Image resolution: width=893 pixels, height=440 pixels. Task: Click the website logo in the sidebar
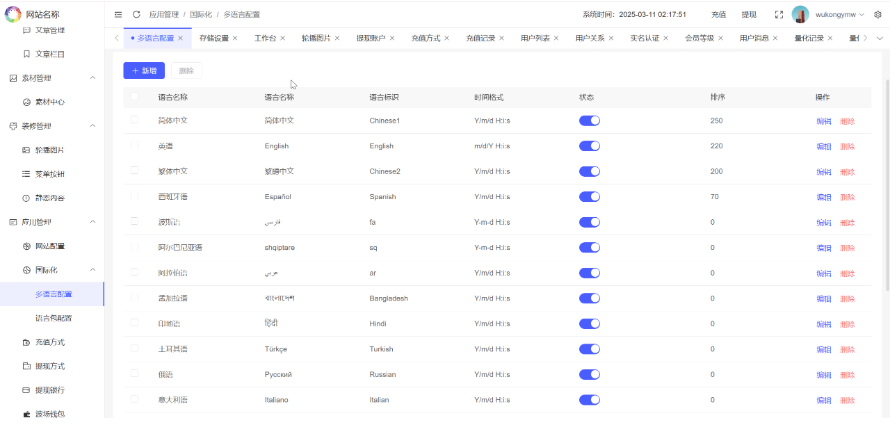point(15,14)
